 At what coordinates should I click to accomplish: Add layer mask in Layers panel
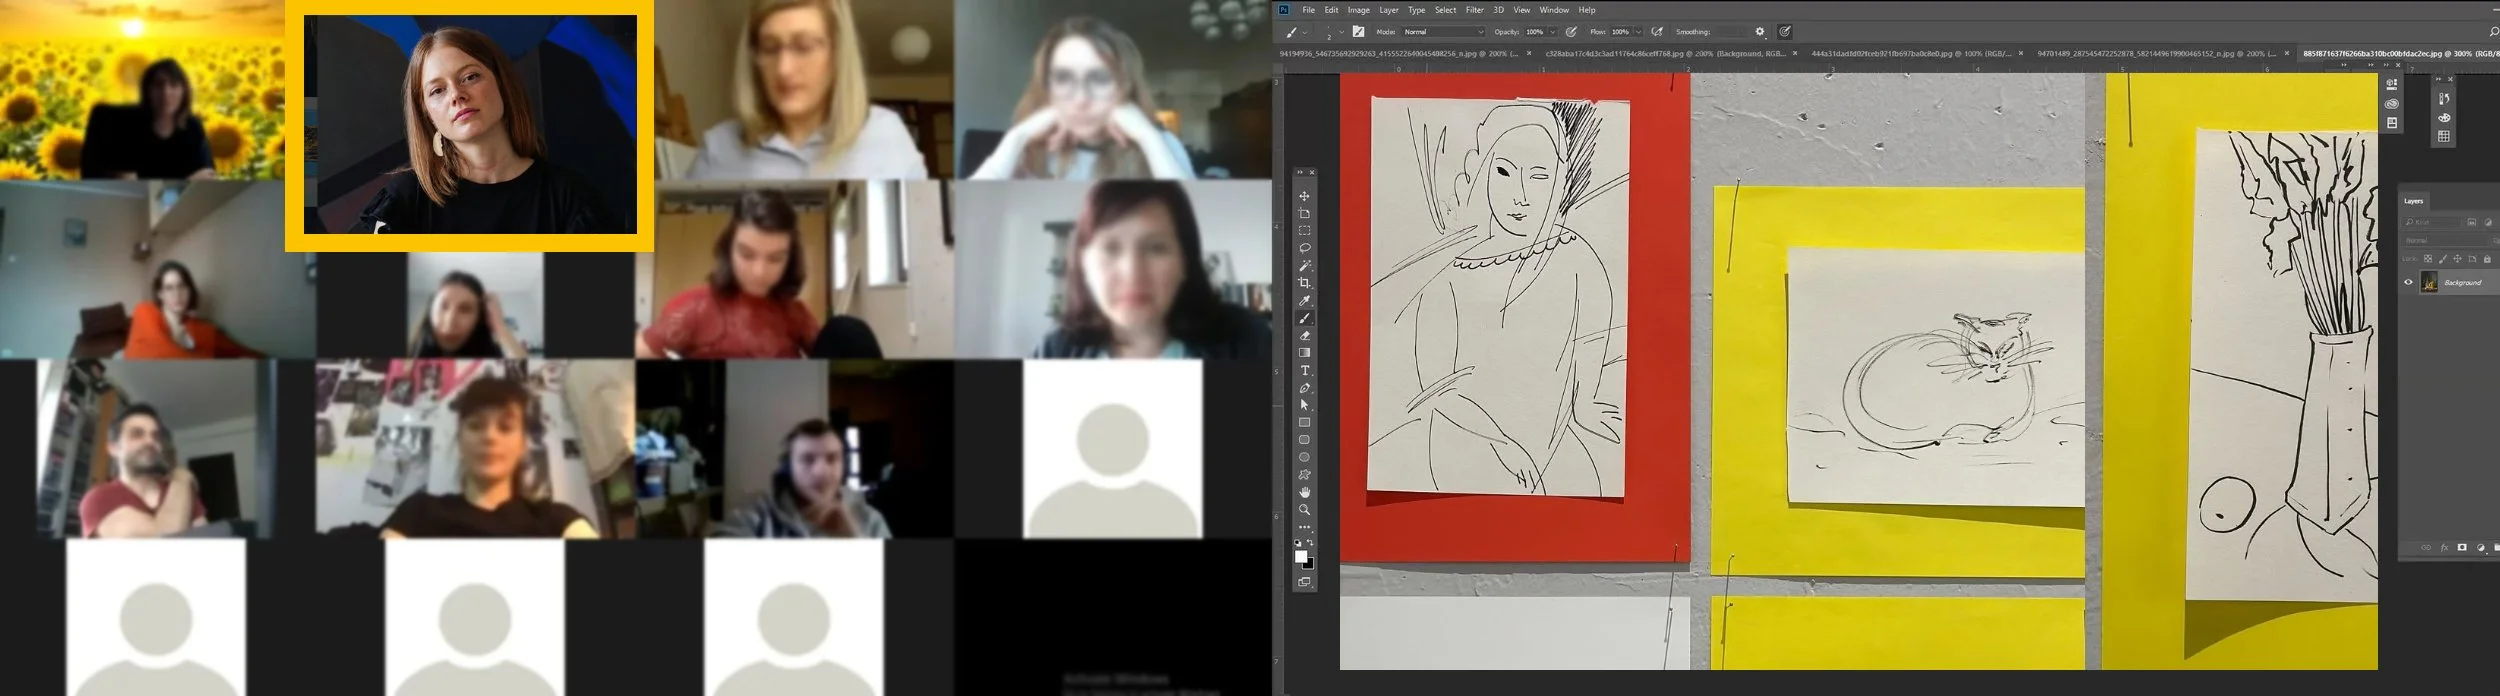(x=2462, y=547)
